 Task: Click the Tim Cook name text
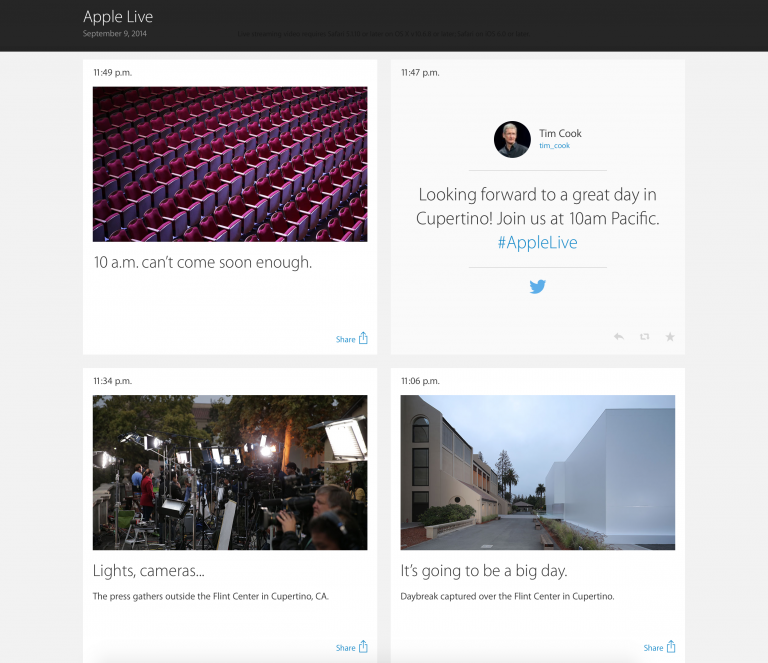point(560,133)
